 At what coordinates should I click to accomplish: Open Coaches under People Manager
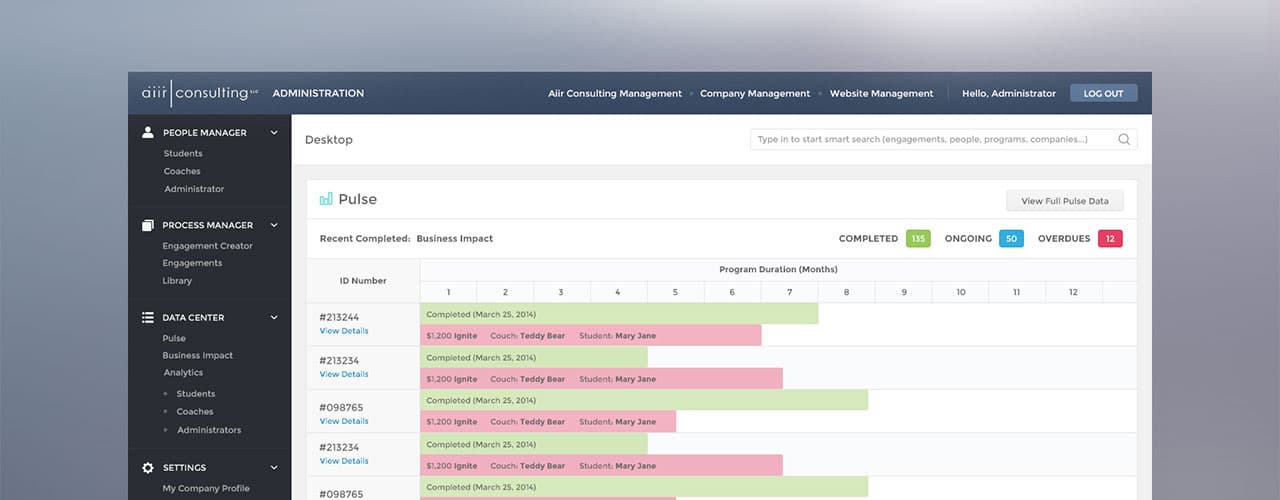tap(182, 171)
